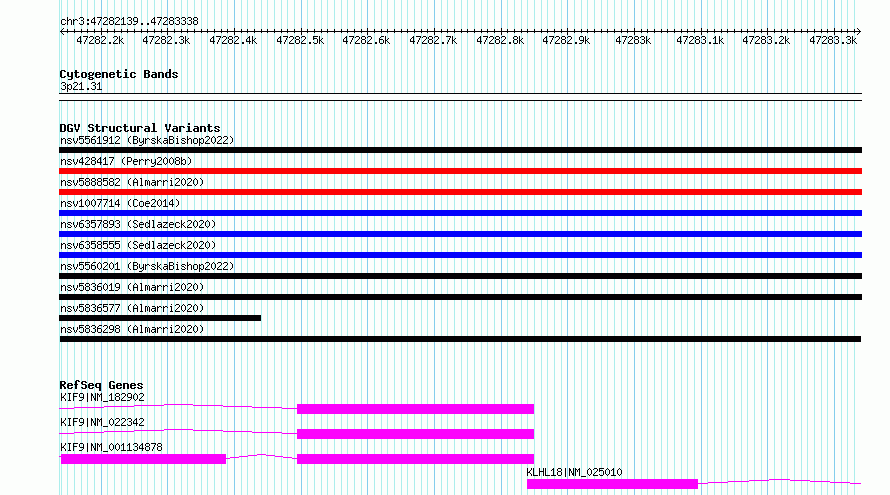The image size is (890, 495).
Task: Click the 47282.7k ruler tick label
Action: (433, 41)
